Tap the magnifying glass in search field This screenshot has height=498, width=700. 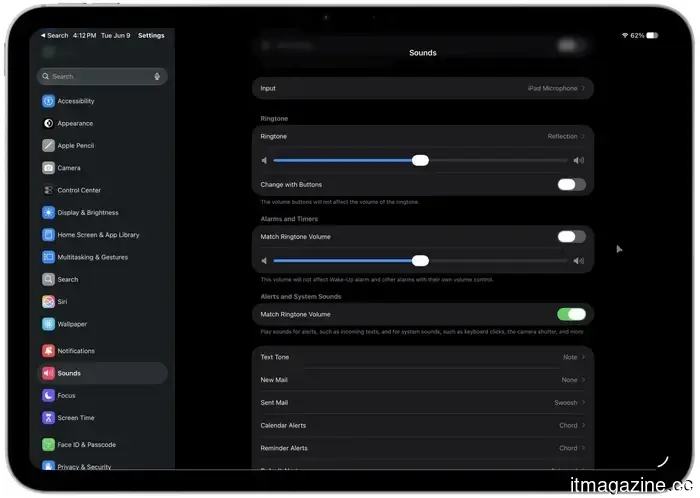pyautogui.click(x=46, y=76)
